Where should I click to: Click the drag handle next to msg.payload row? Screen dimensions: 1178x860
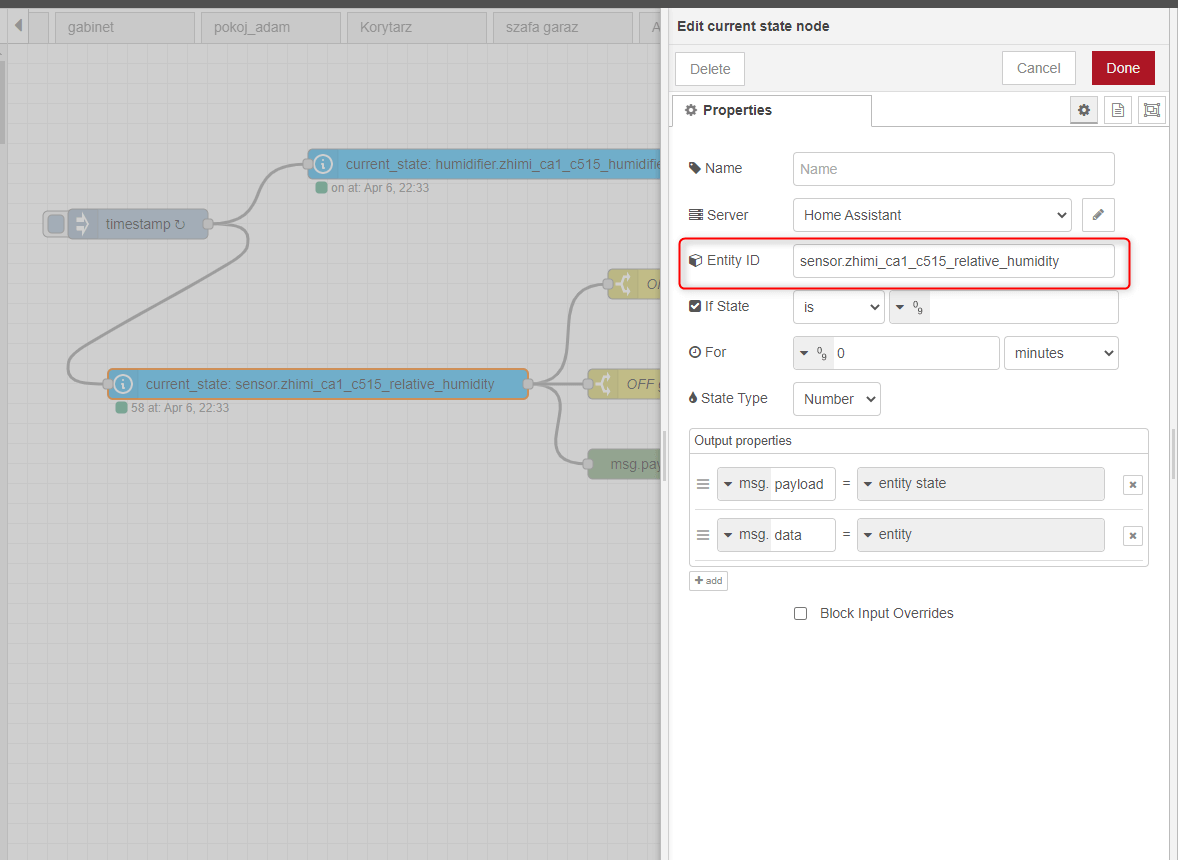tap(703, 484)
